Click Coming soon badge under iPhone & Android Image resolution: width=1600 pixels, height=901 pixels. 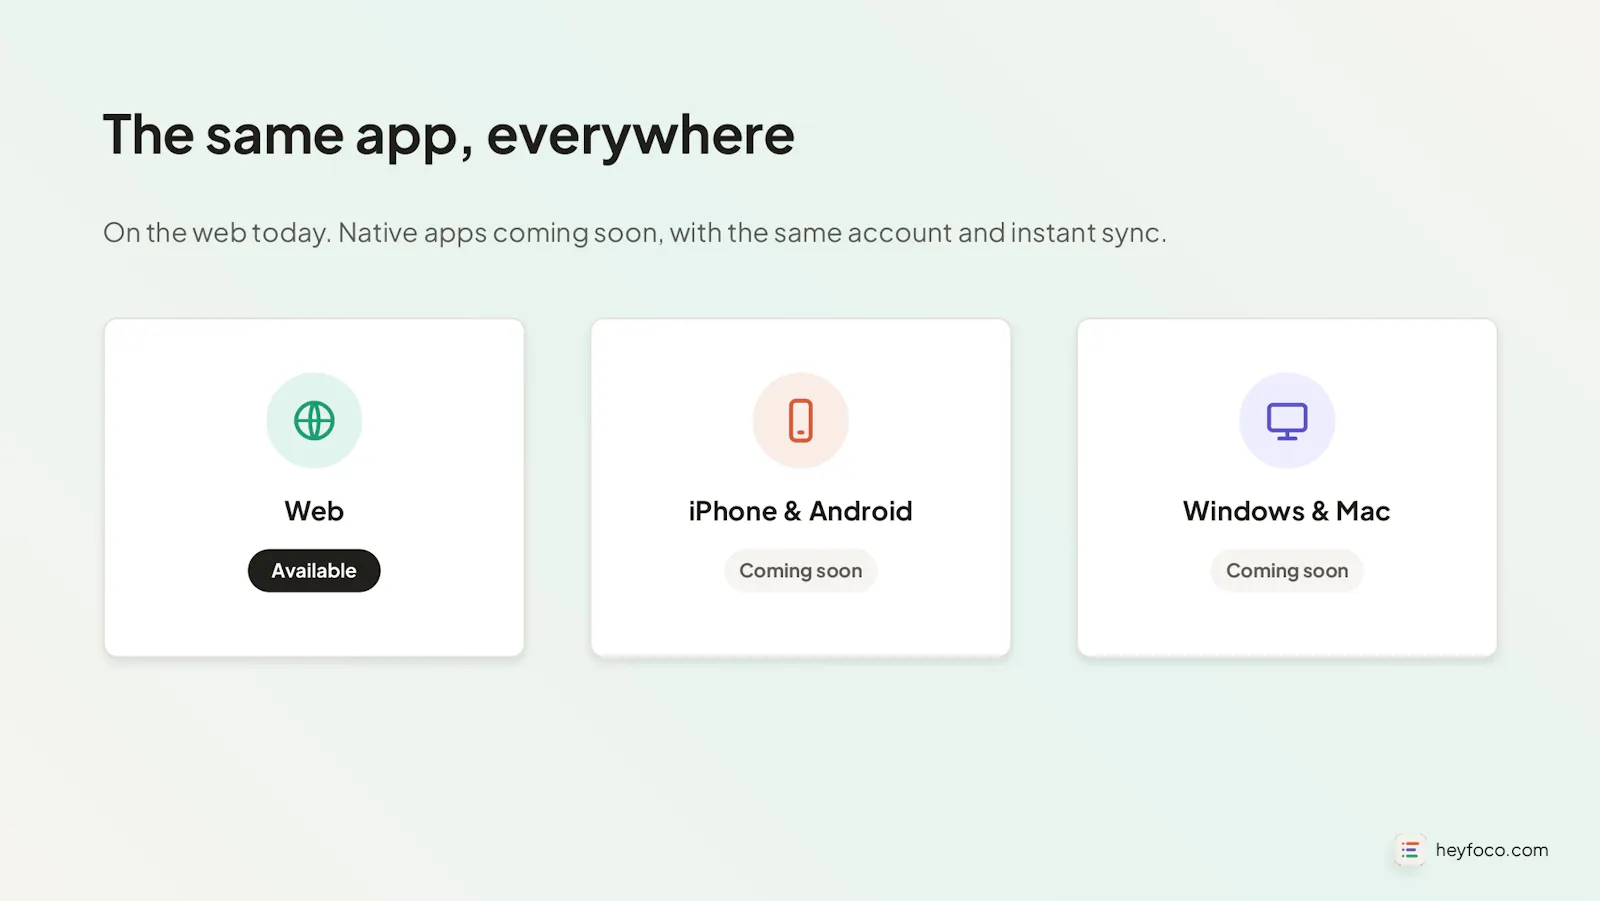800,571
